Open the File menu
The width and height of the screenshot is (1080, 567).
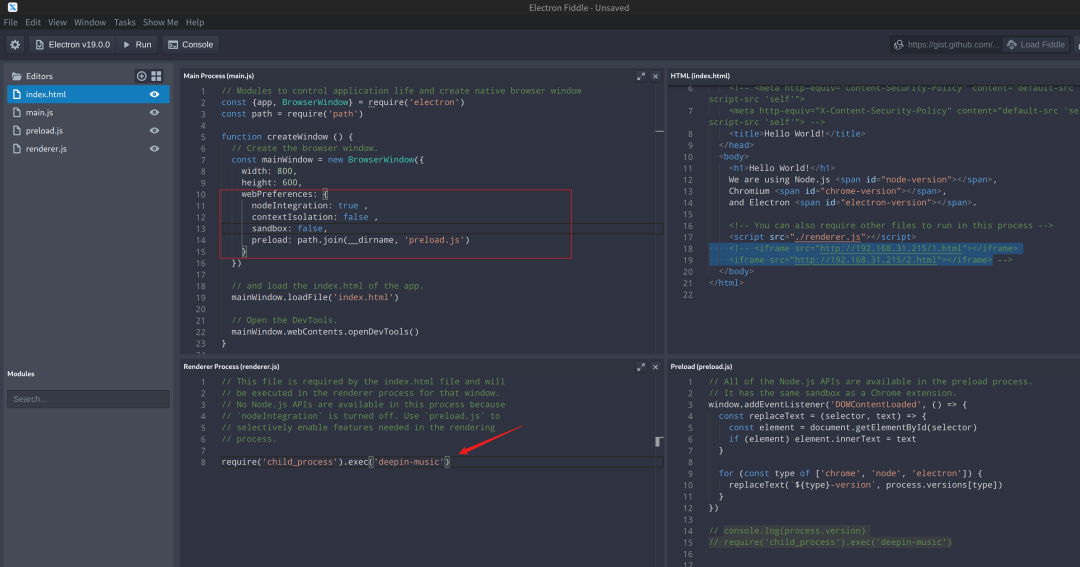tap(10, 22)
